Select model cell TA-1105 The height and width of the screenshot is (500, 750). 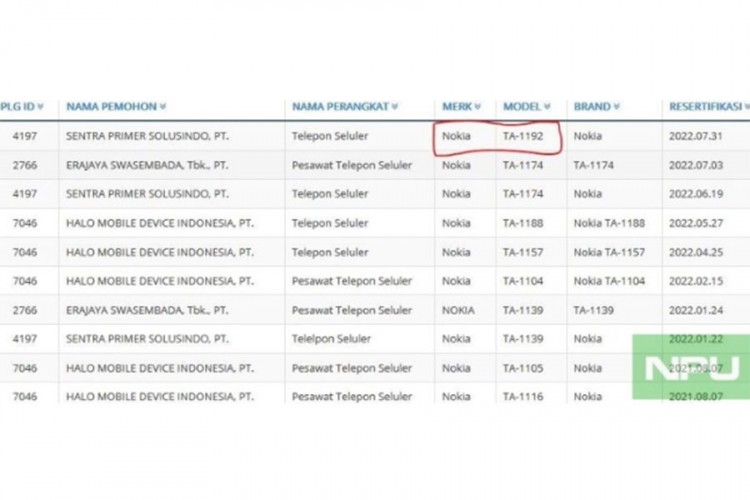(523, 368)
